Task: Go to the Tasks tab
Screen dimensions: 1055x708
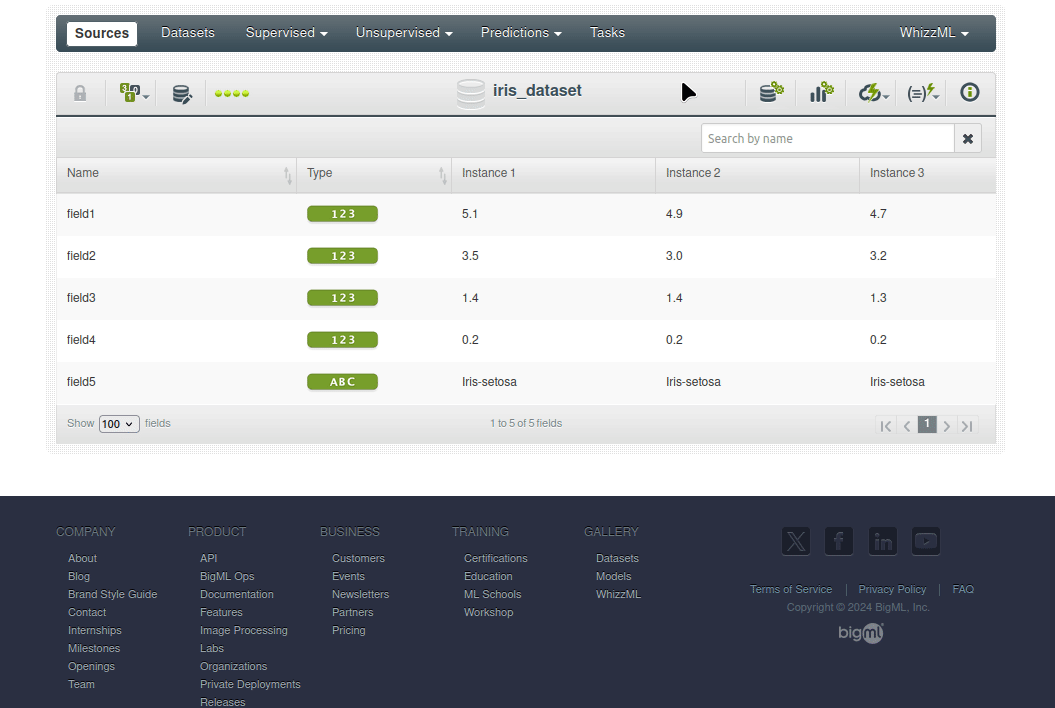Action: coord(607,33)
